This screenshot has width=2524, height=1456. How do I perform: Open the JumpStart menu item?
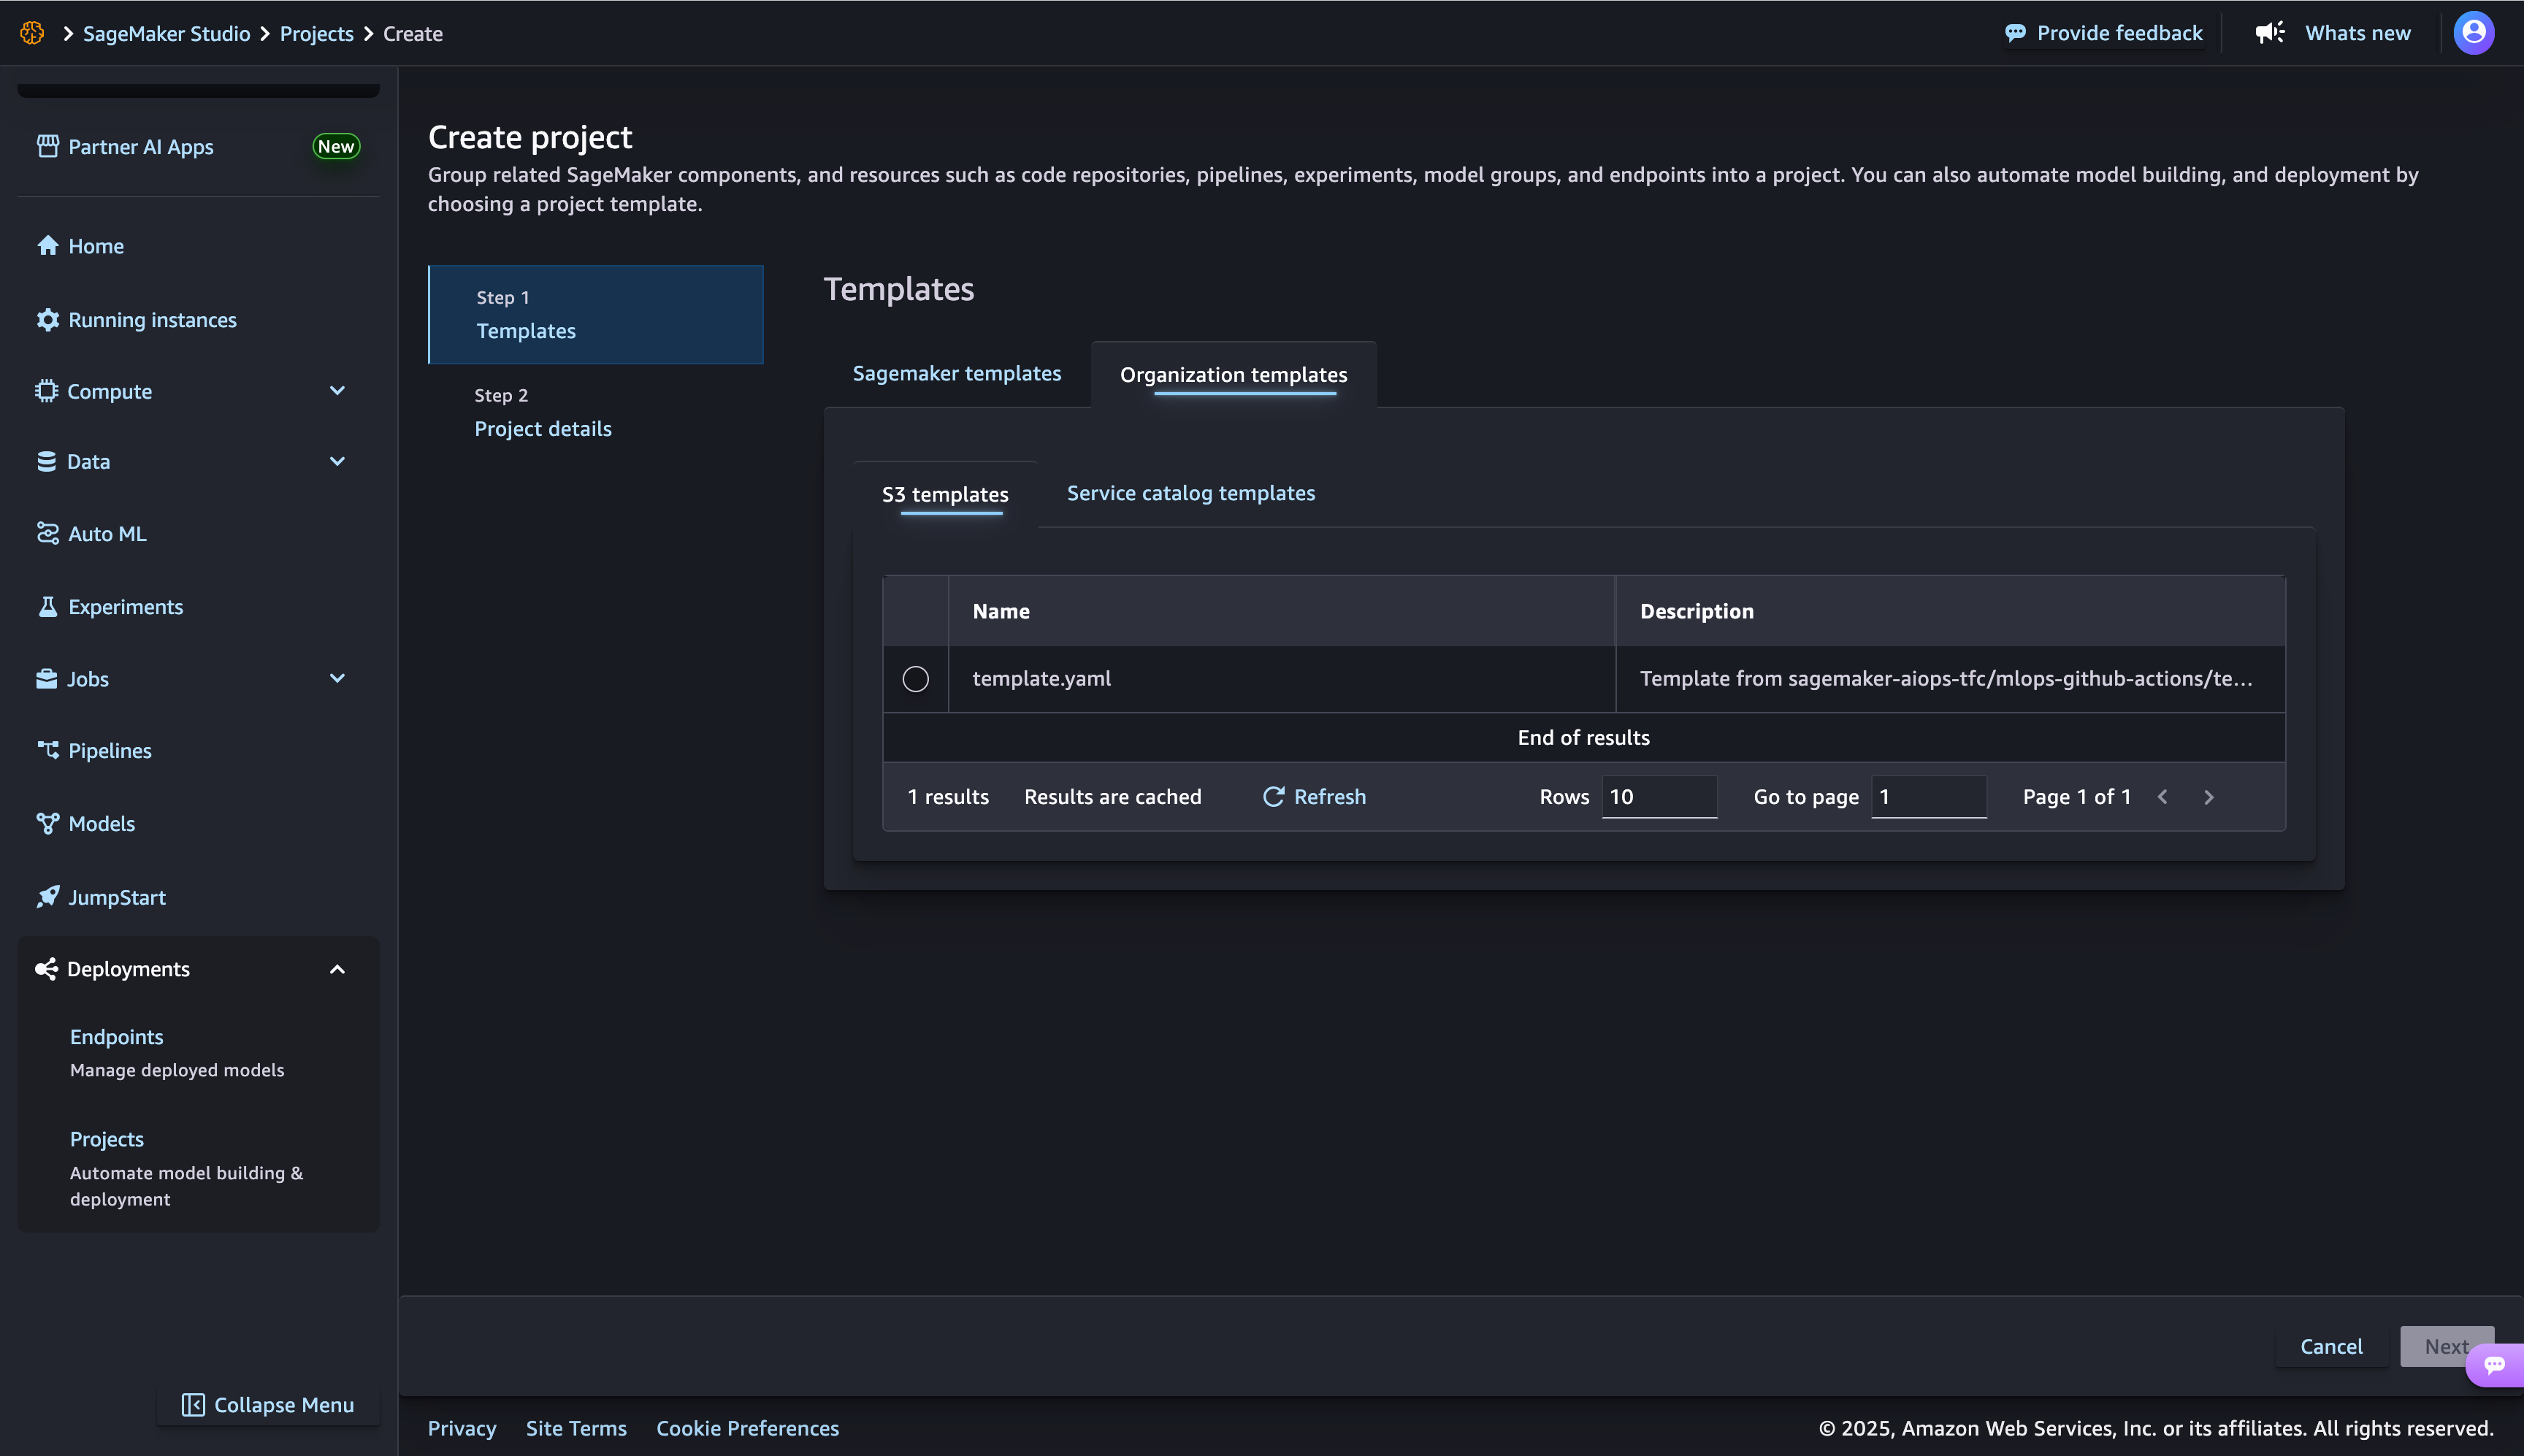[x=198, y=897]
